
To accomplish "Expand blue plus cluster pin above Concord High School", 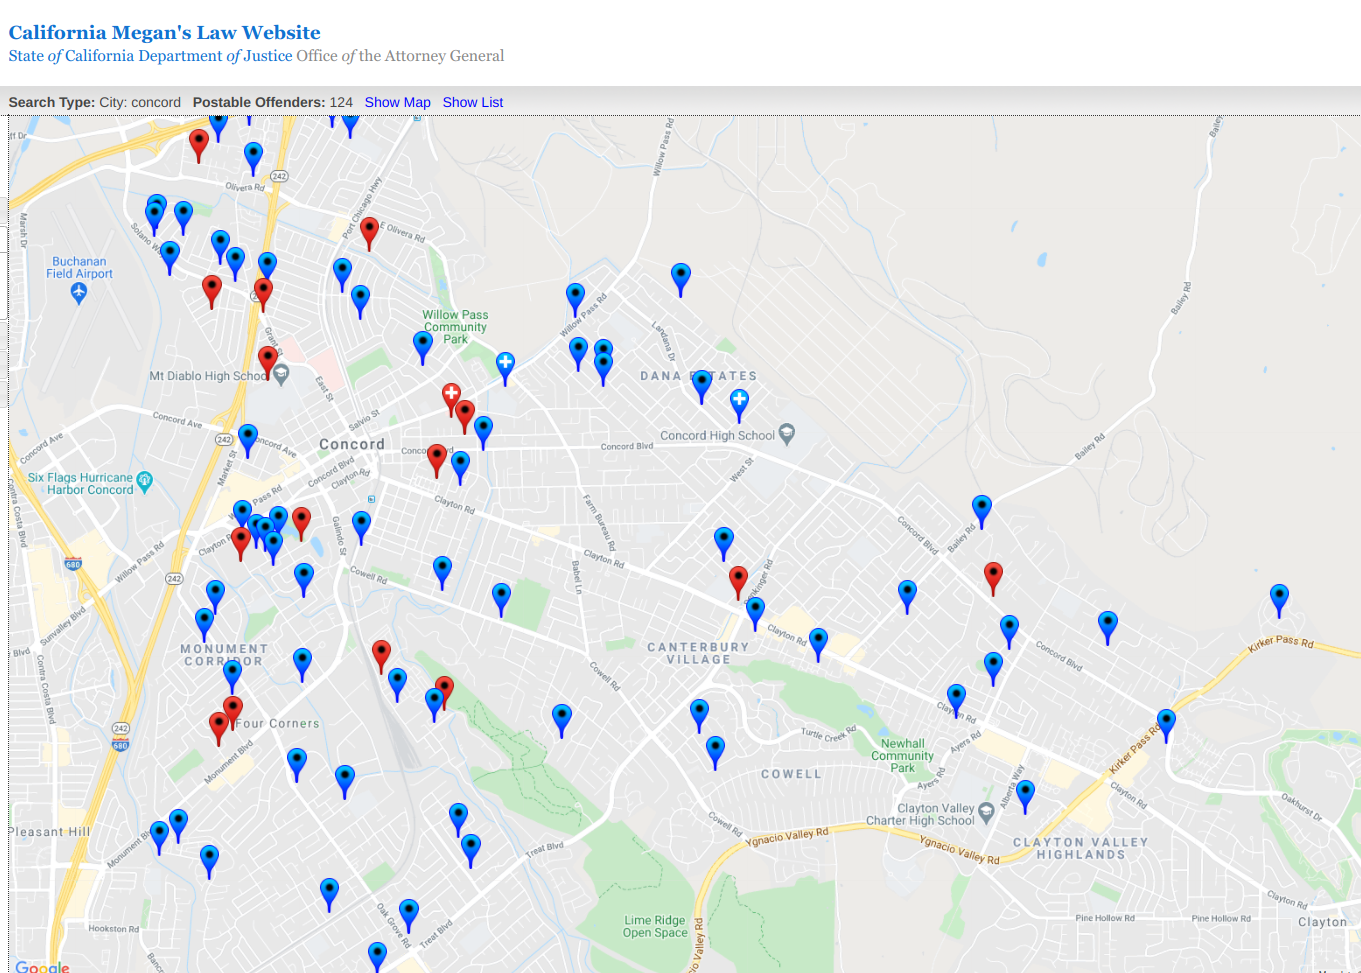I will pyautogui.click(x=739, y=402).
